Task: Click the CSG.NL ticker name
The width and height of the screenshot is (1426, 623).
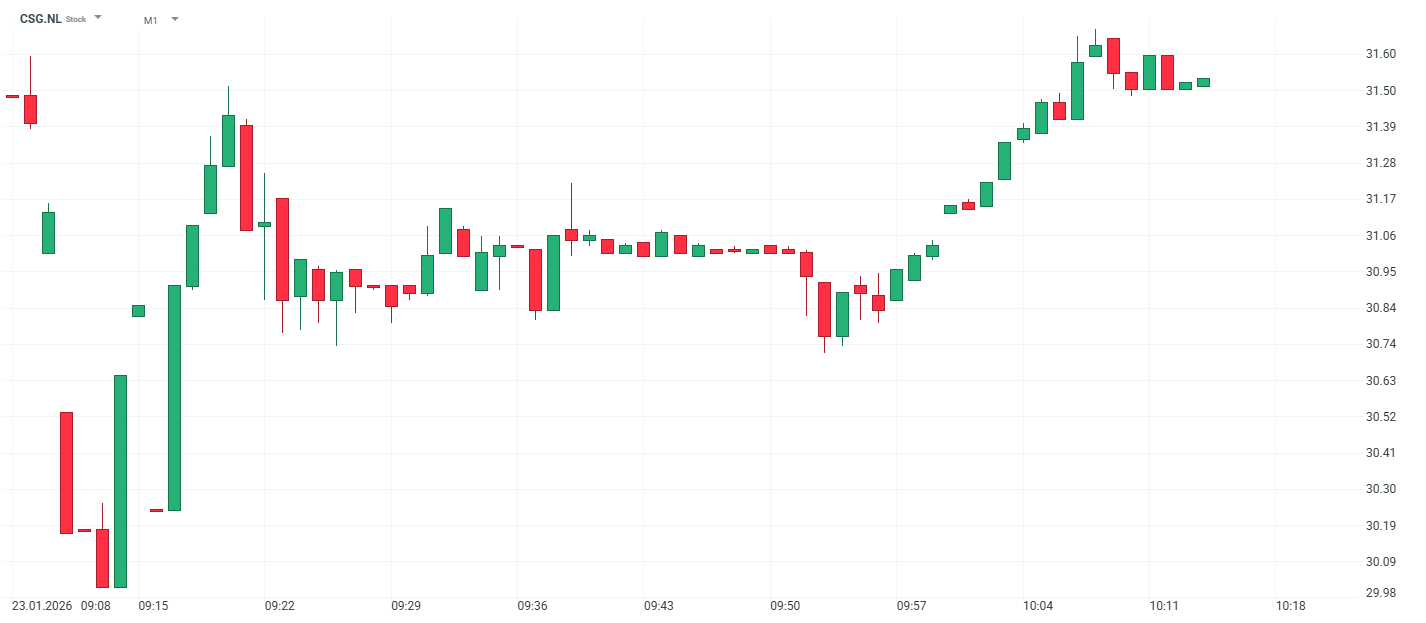Action: tap(40, 19)
